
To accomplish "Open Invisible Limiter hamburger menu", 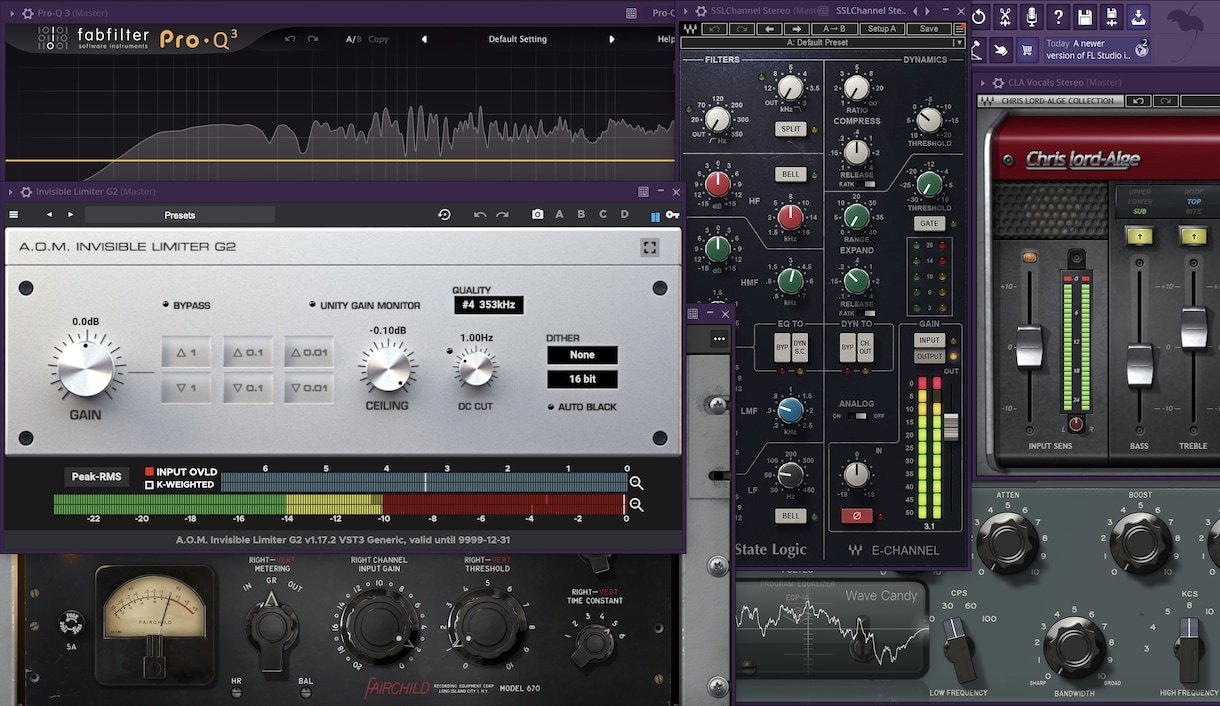I will pyautogui.click(x=14, y=215).
